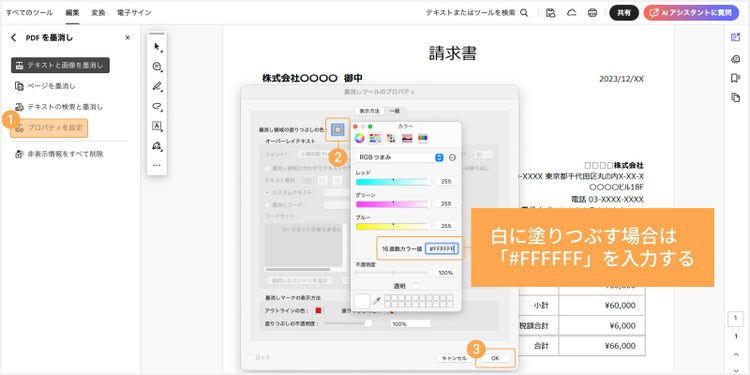This screenshot has height=375, width=750.
Task: Select the color palettes picker mode
Action: 391,138
